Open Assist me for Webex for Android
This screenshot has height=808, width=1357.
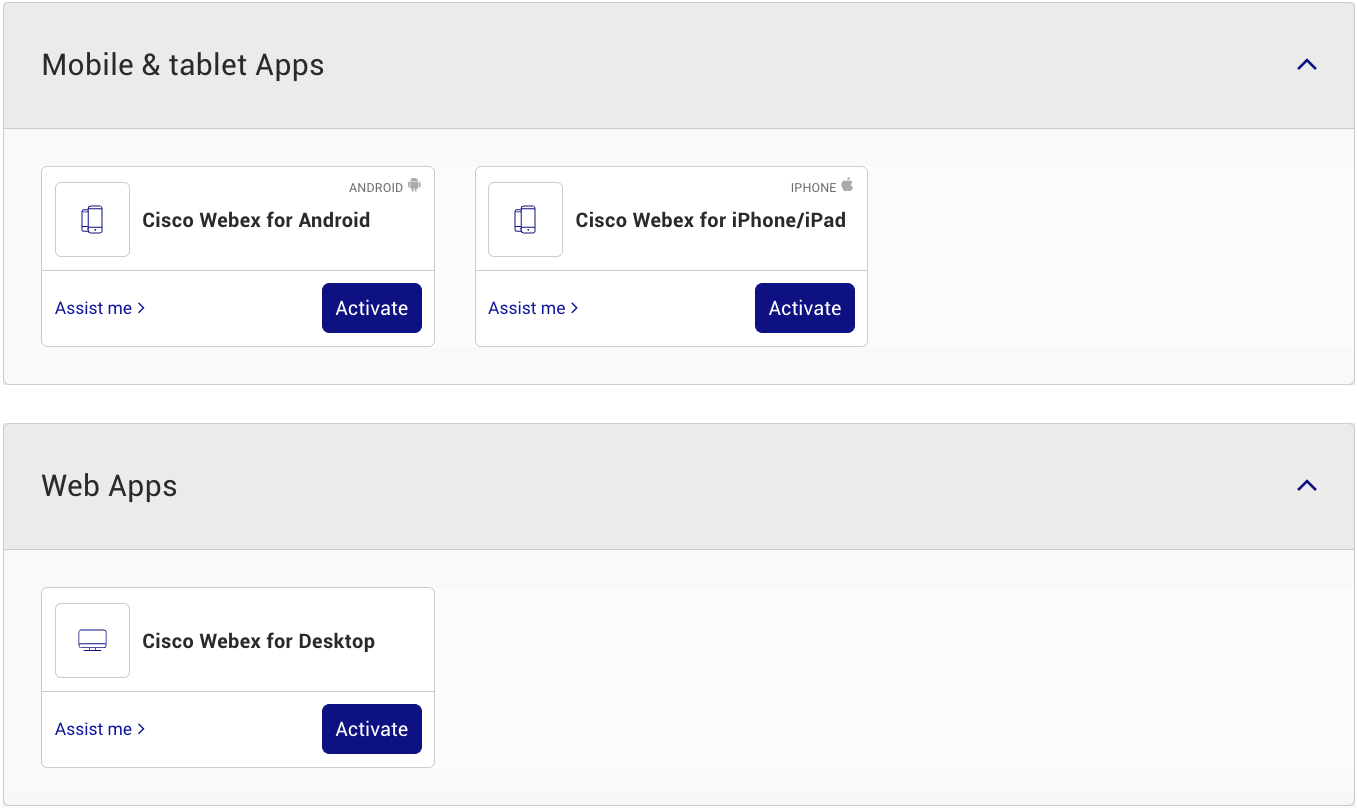[100, 308]
